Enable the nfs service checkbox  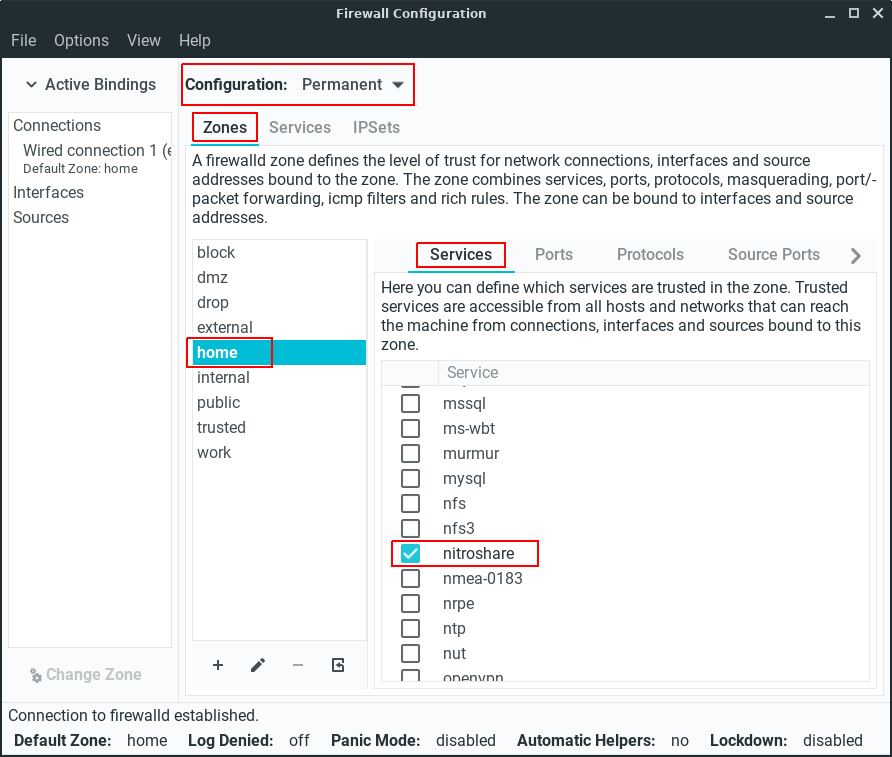coord(410,503)
